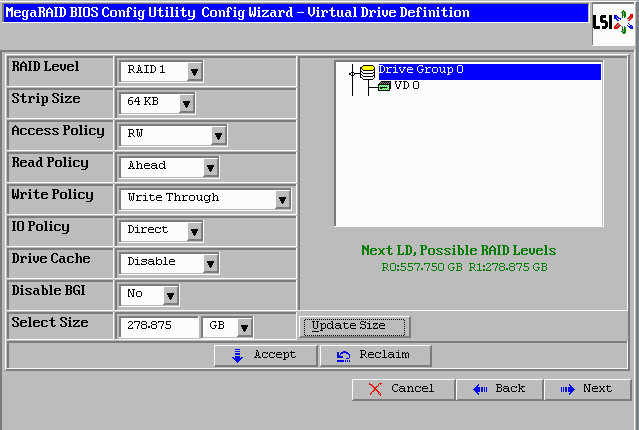The height and width of the screenshot is (430, 639).
Task: Open the Disable BGI dropdown
Action: pos(170,295)
